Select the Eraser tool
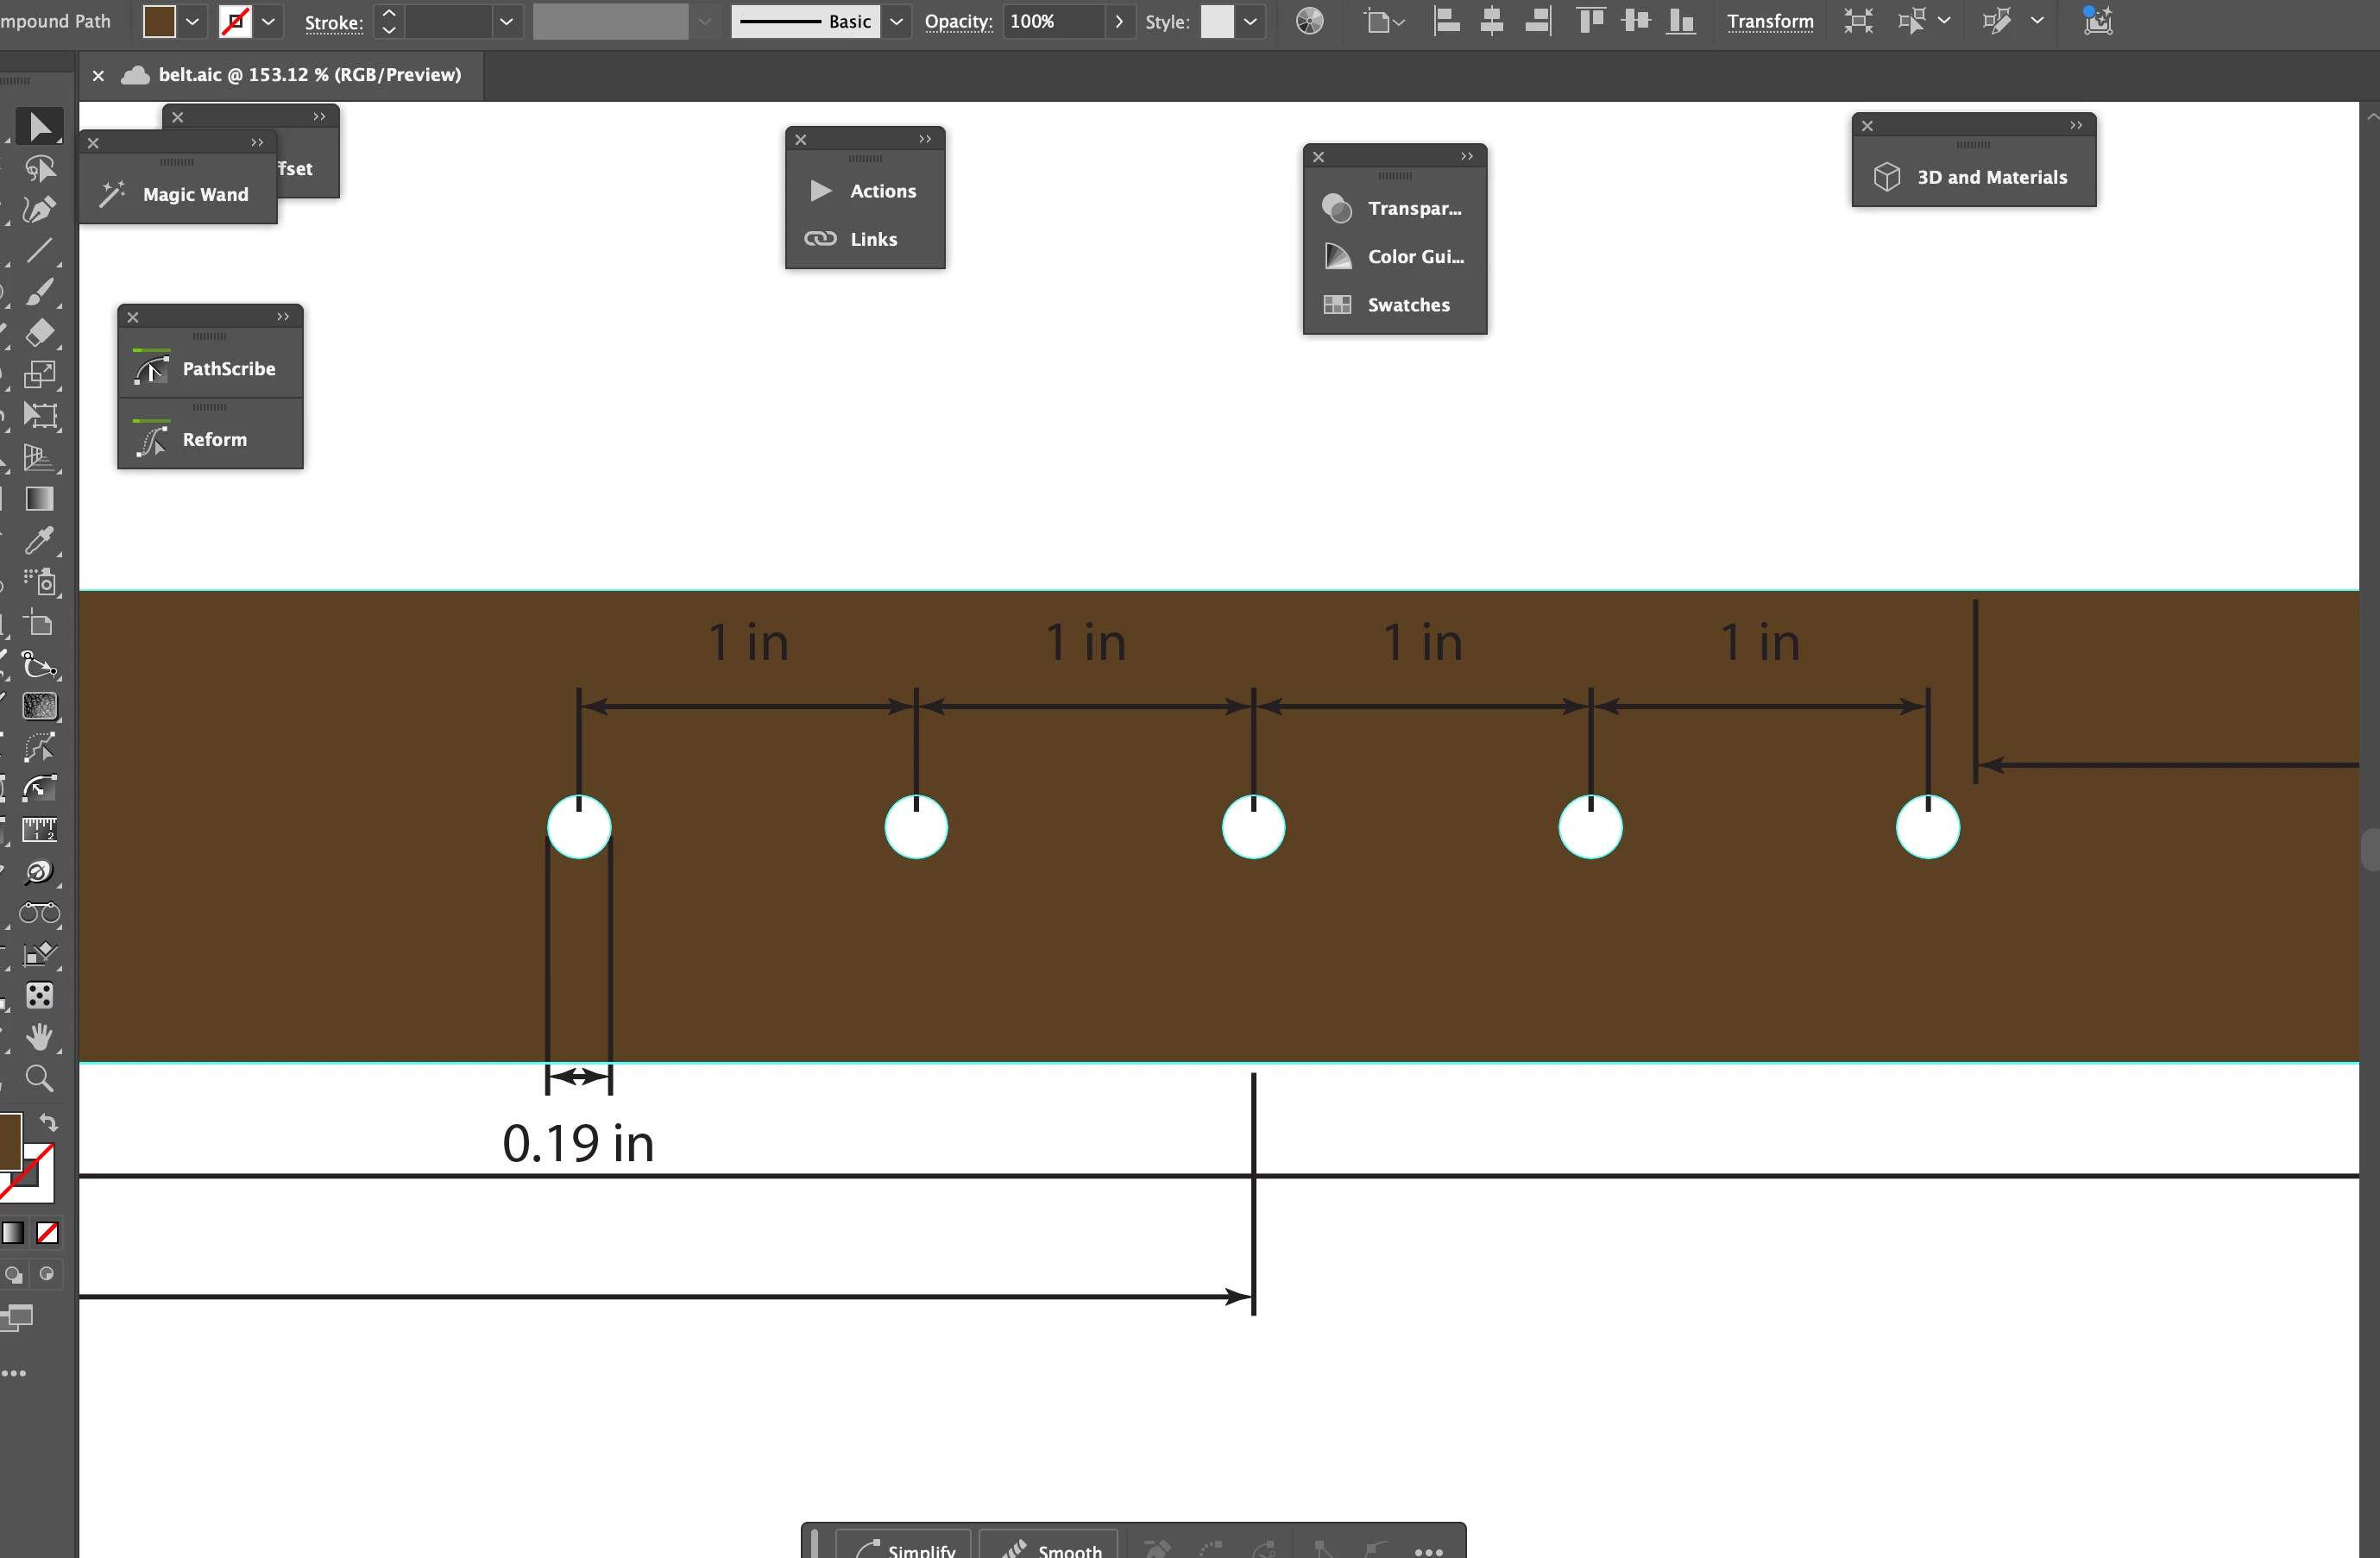Screen dimensions: 2380x1558 39,333
